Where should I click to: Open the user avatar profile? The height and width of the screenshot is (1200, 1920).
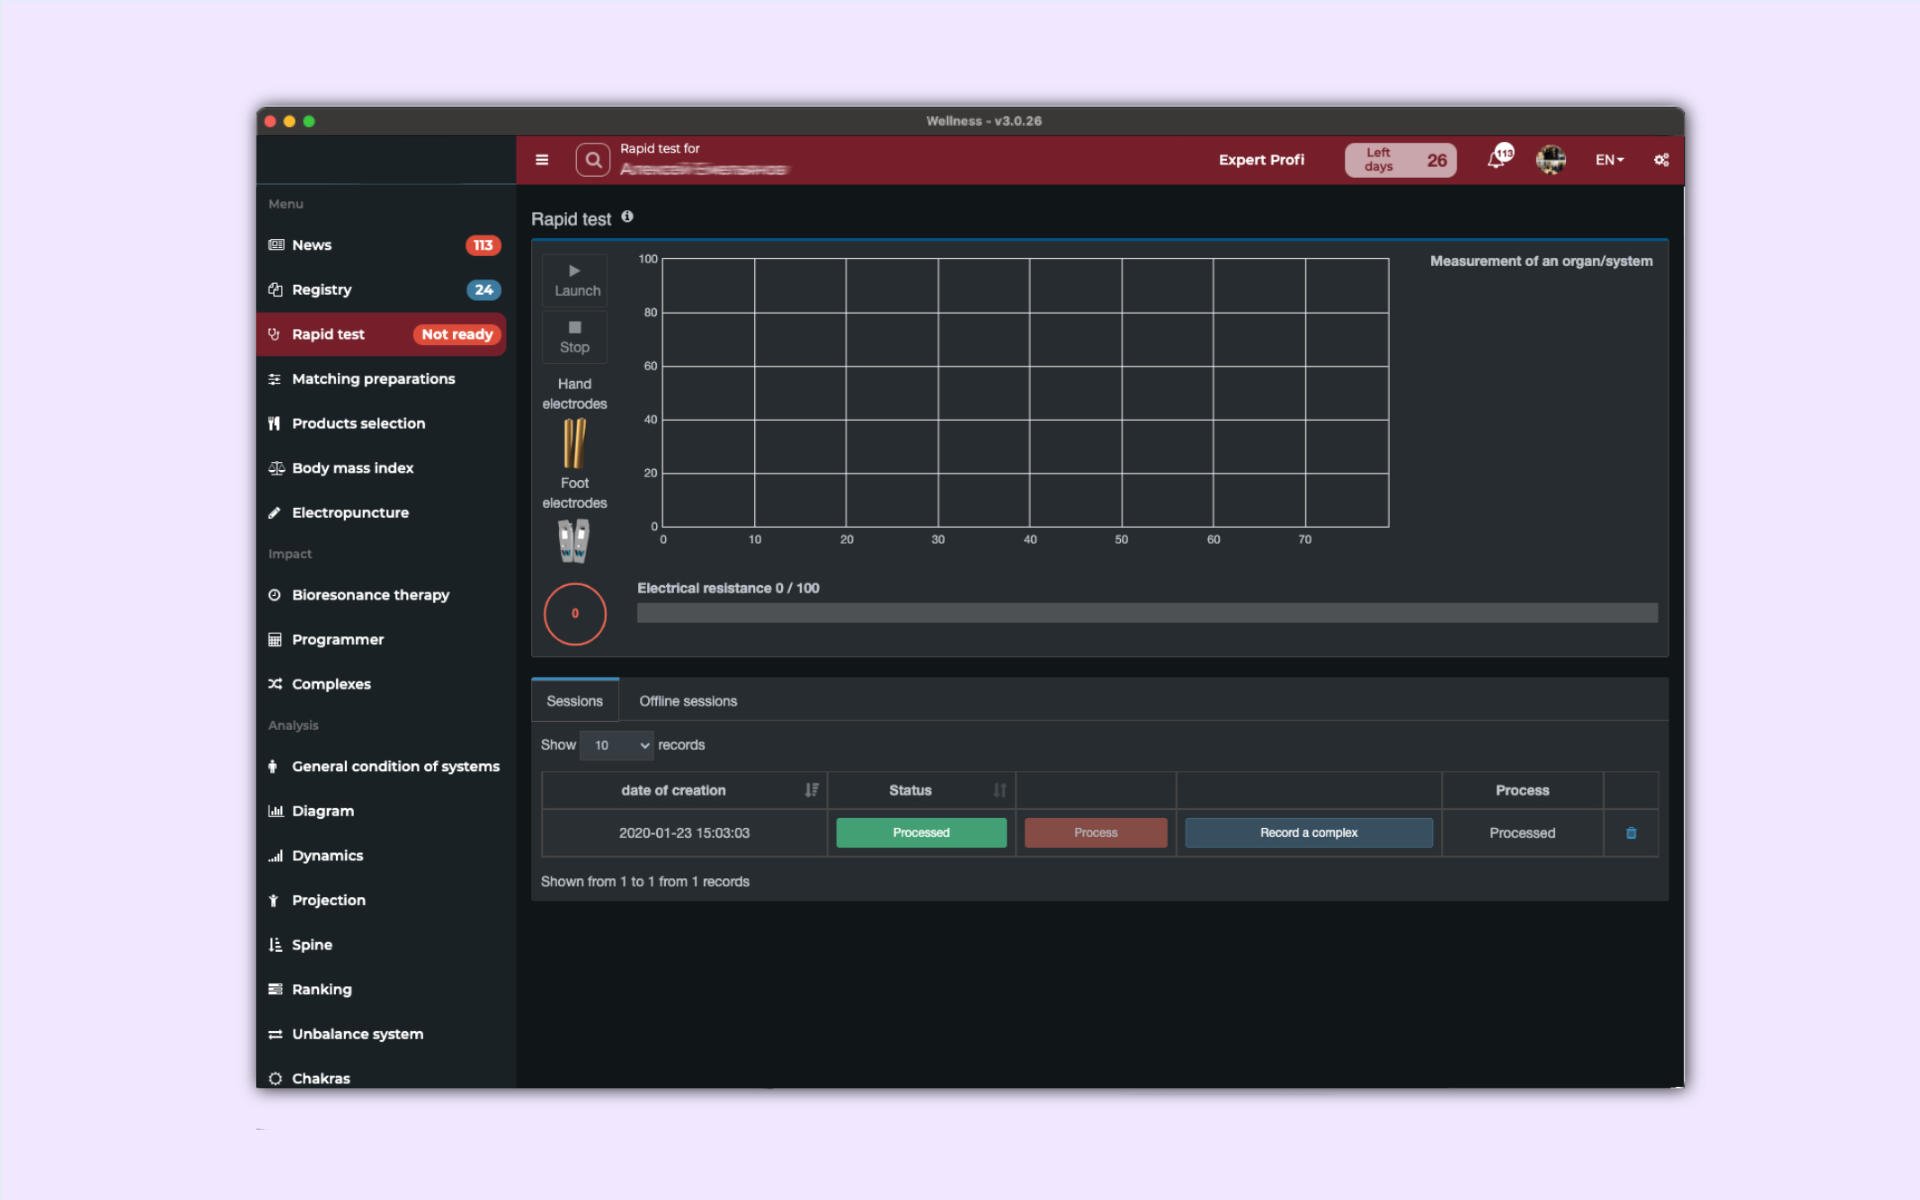[x=1551, y=160]
